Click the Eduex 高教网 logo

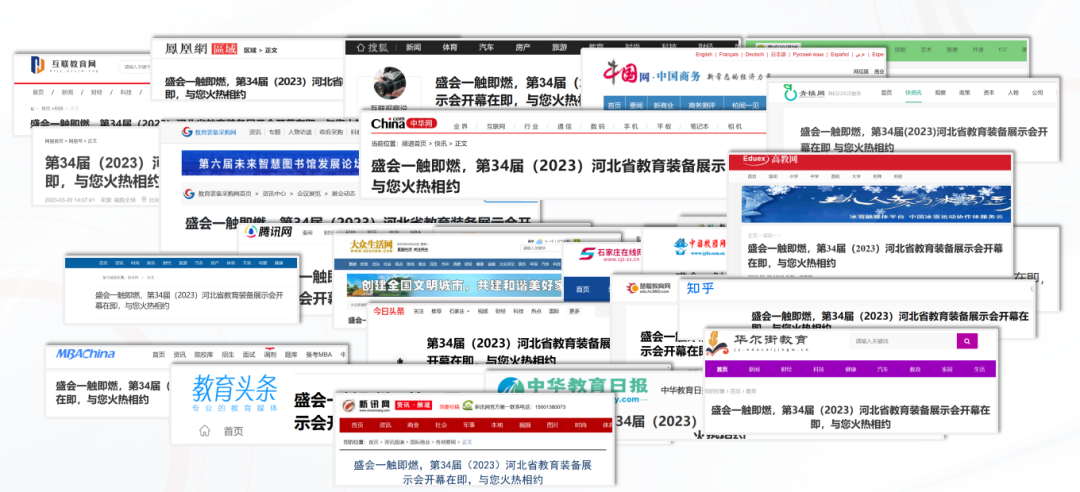point(770,159)
